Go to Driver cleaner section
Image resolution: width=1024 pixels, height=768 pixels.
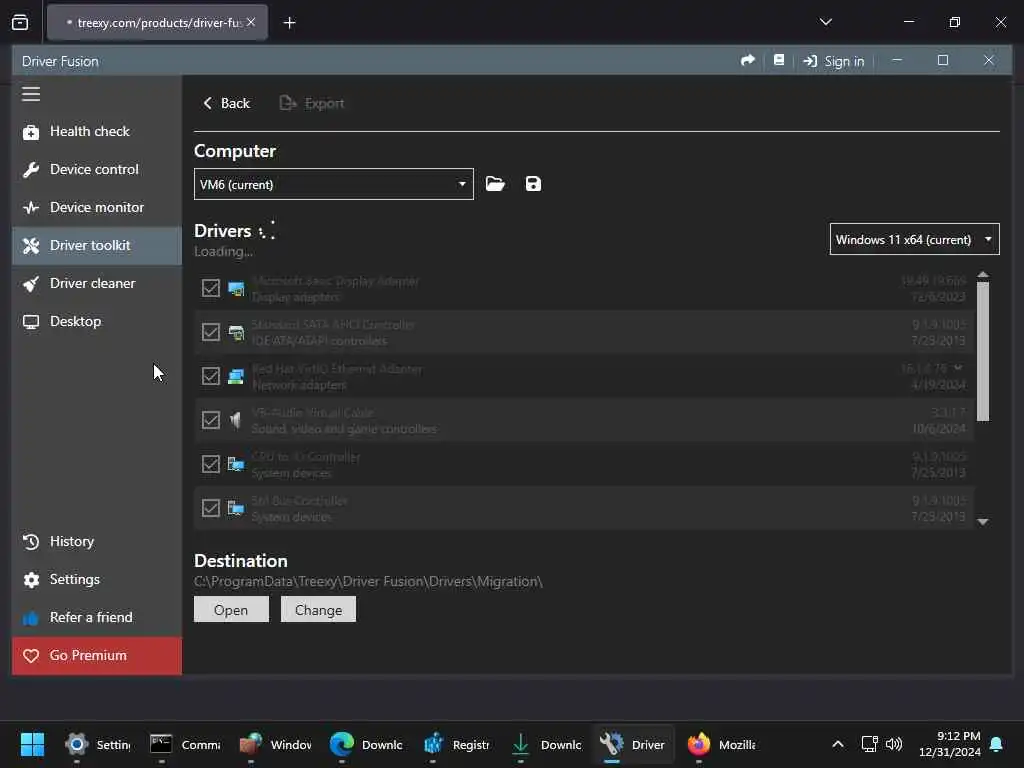coord(97,283)
